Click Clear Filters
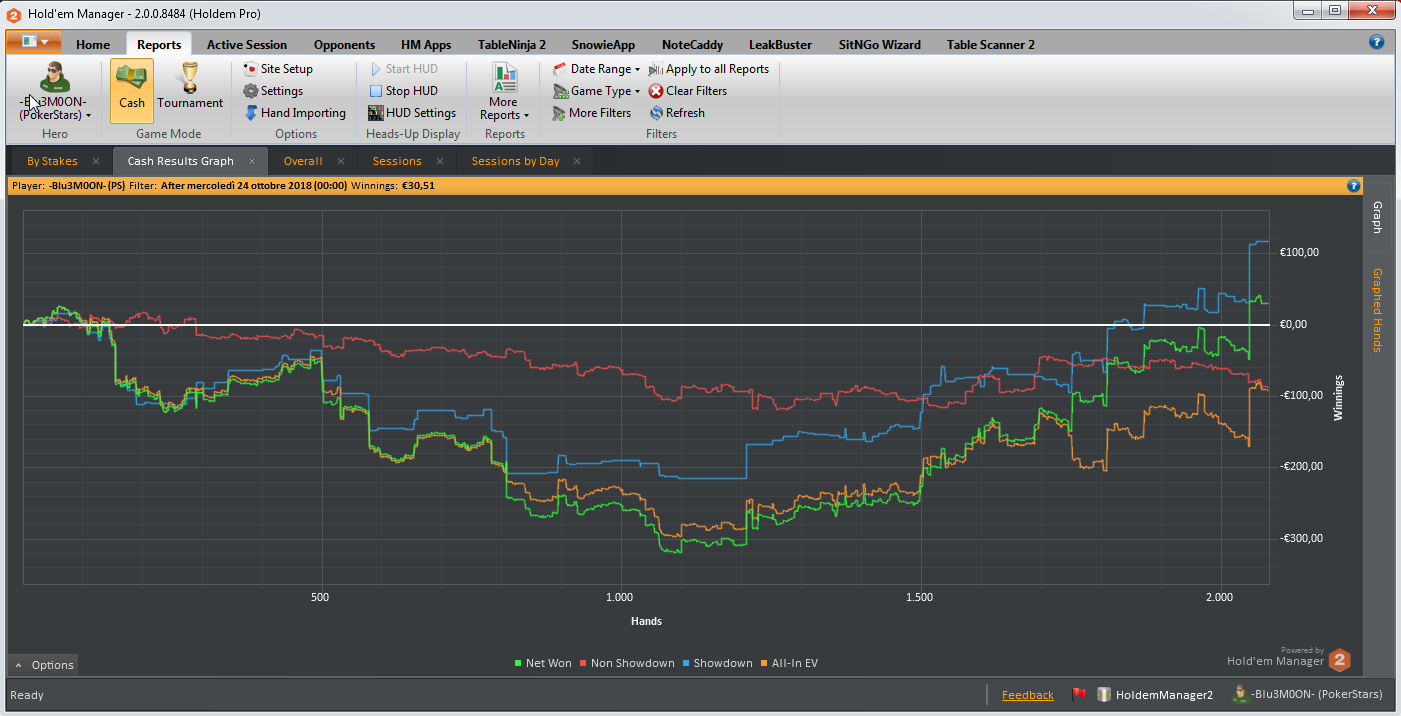The image size is (1401, 716). pyautogui.click(x=688, y=91)
